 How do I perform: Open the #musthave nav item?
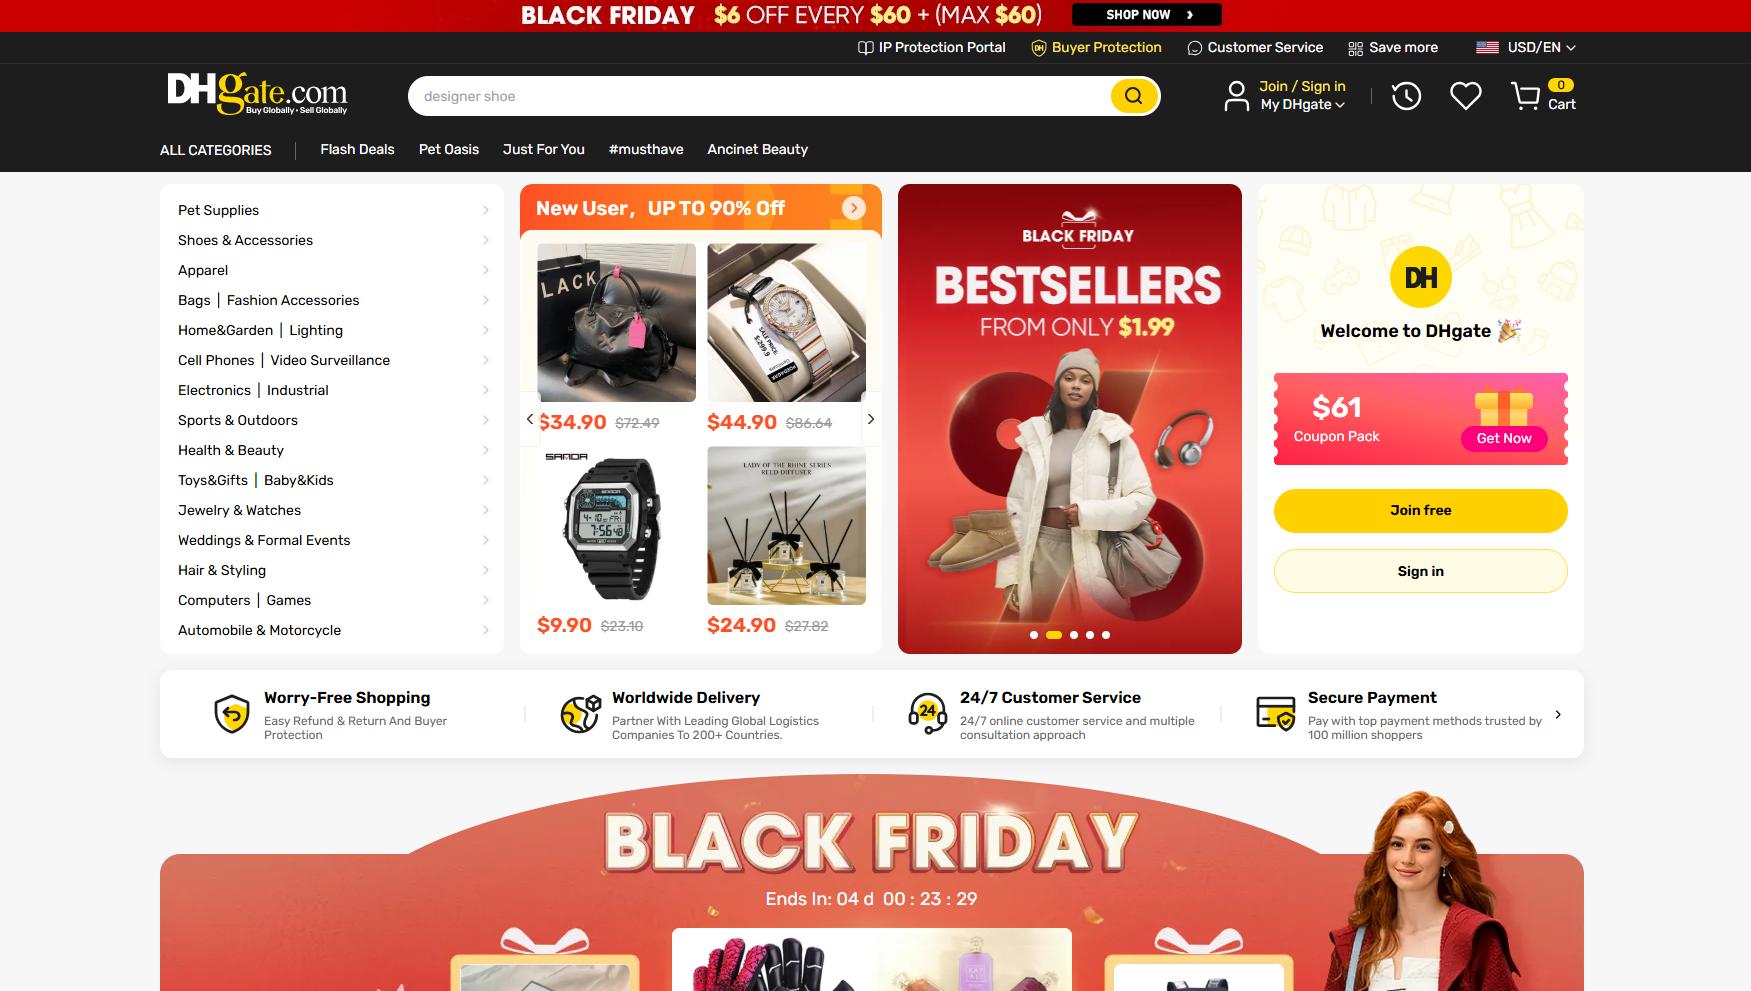pyautogui.click(x=646, y=149)
